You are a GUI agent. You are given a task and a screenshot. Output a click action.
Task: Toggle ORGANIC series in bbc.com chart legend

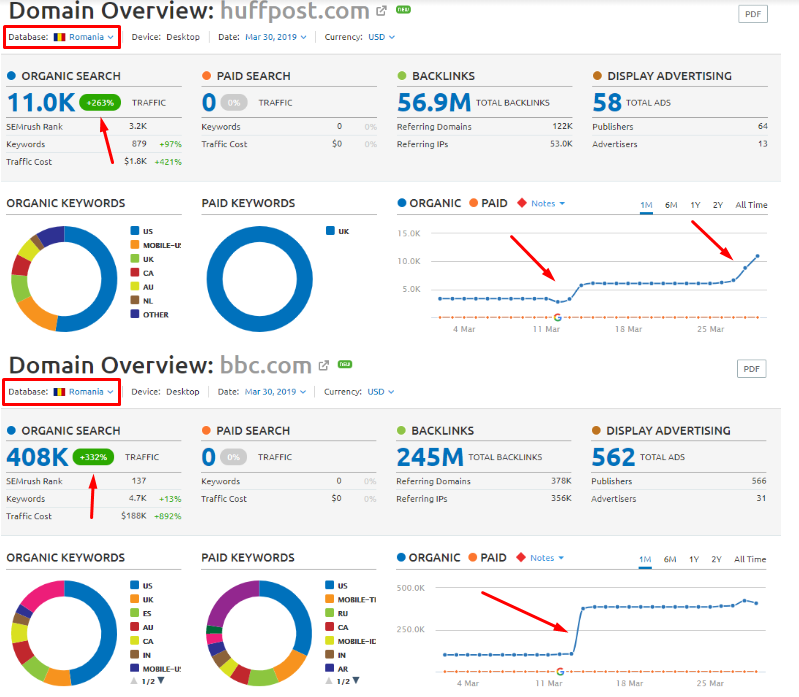tap(428, 558)
